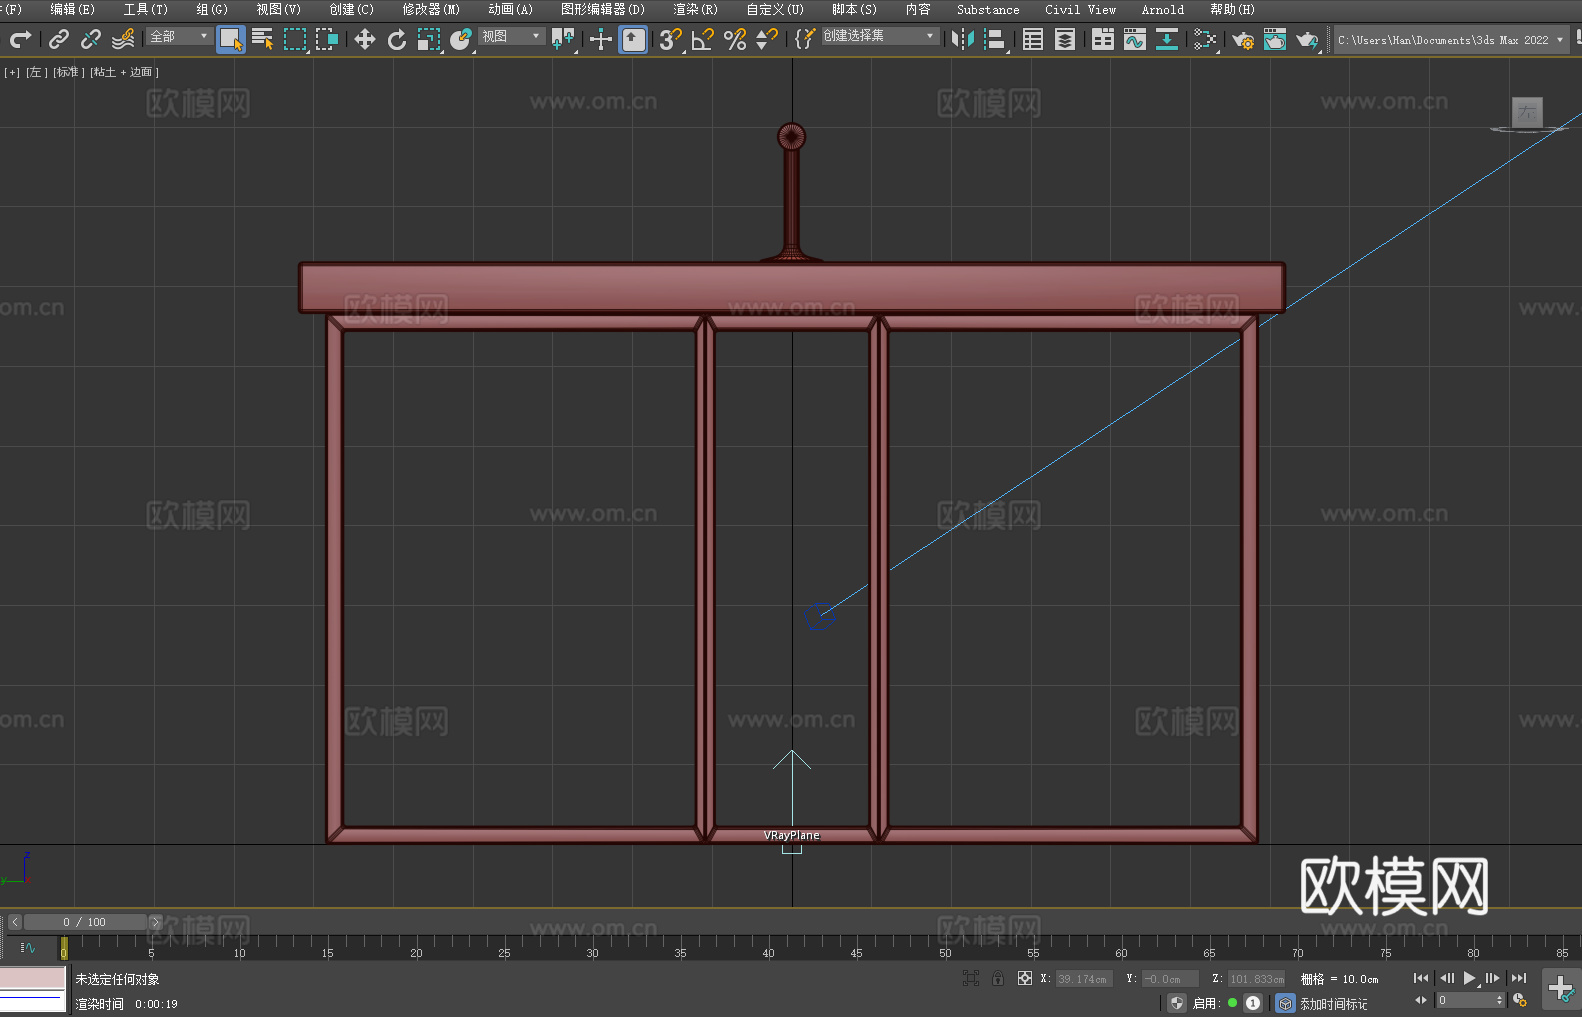Screen dimensions: 1582x1017
Task: Go to the start frame
Action: pyautogui.click(x=1421, y=978)
